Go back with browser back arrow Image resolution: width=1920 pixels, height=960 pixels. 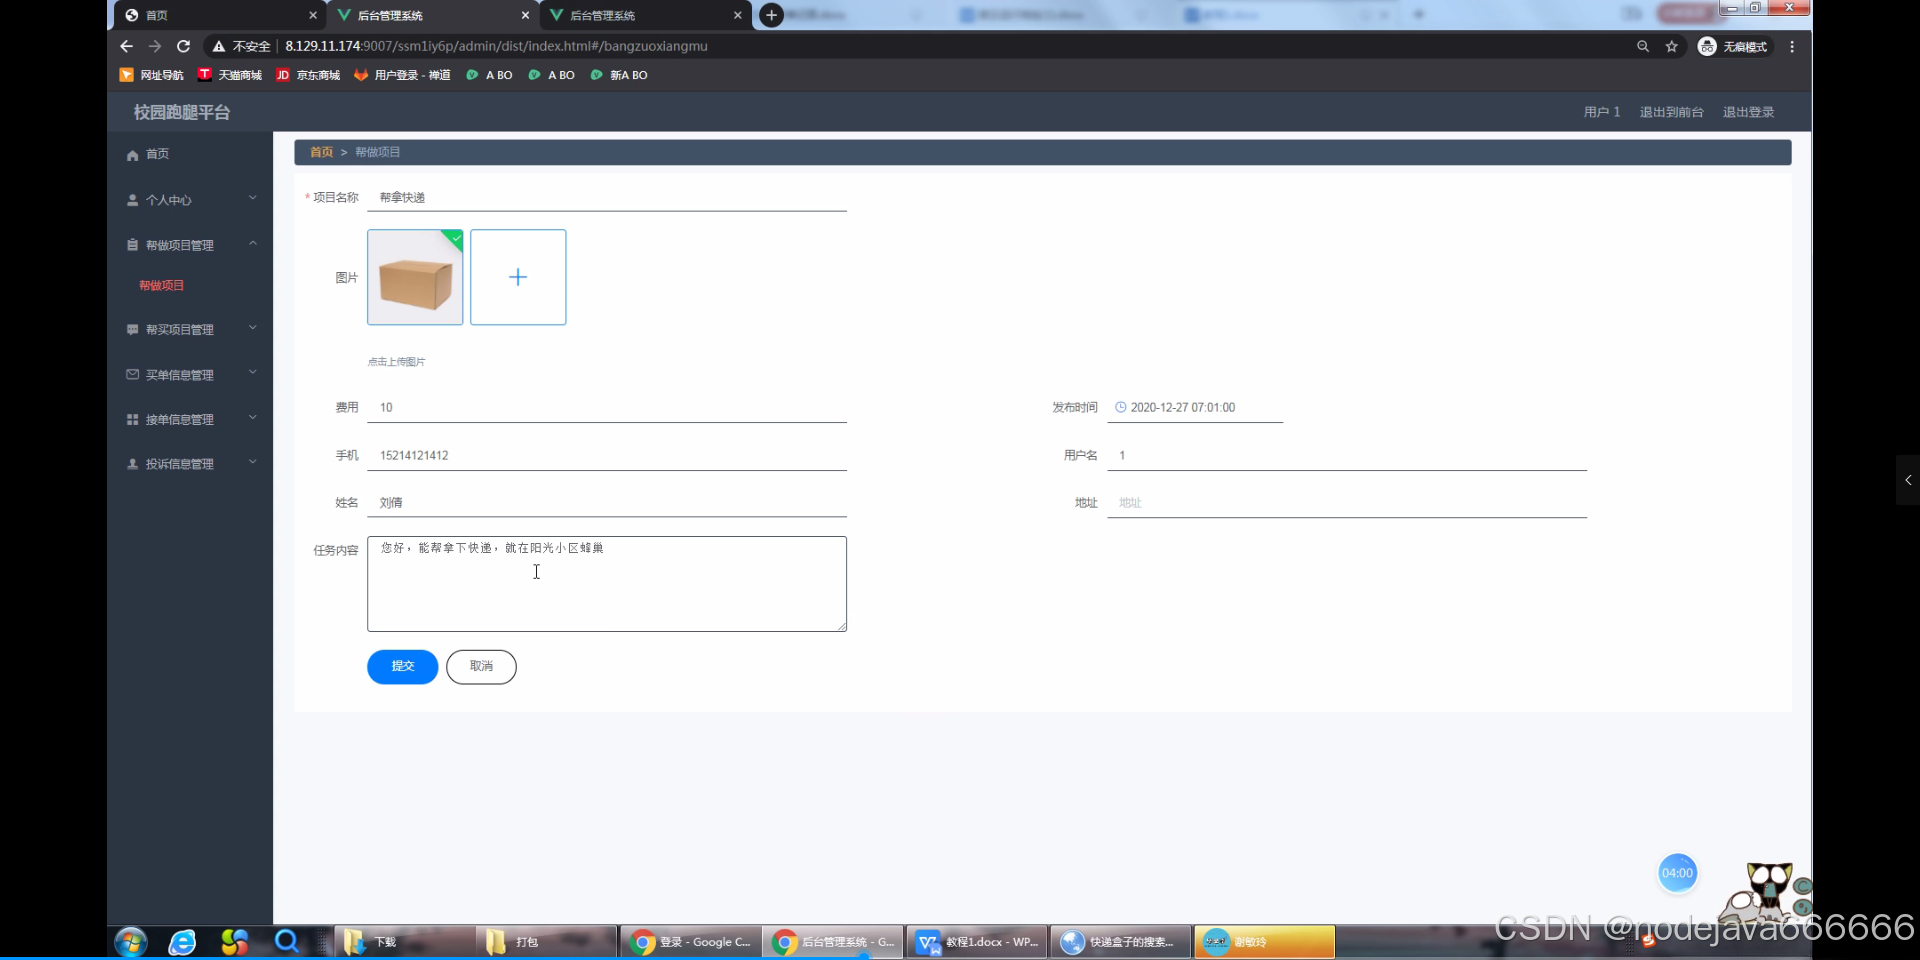pyautogui.click(x=126, y=46)
